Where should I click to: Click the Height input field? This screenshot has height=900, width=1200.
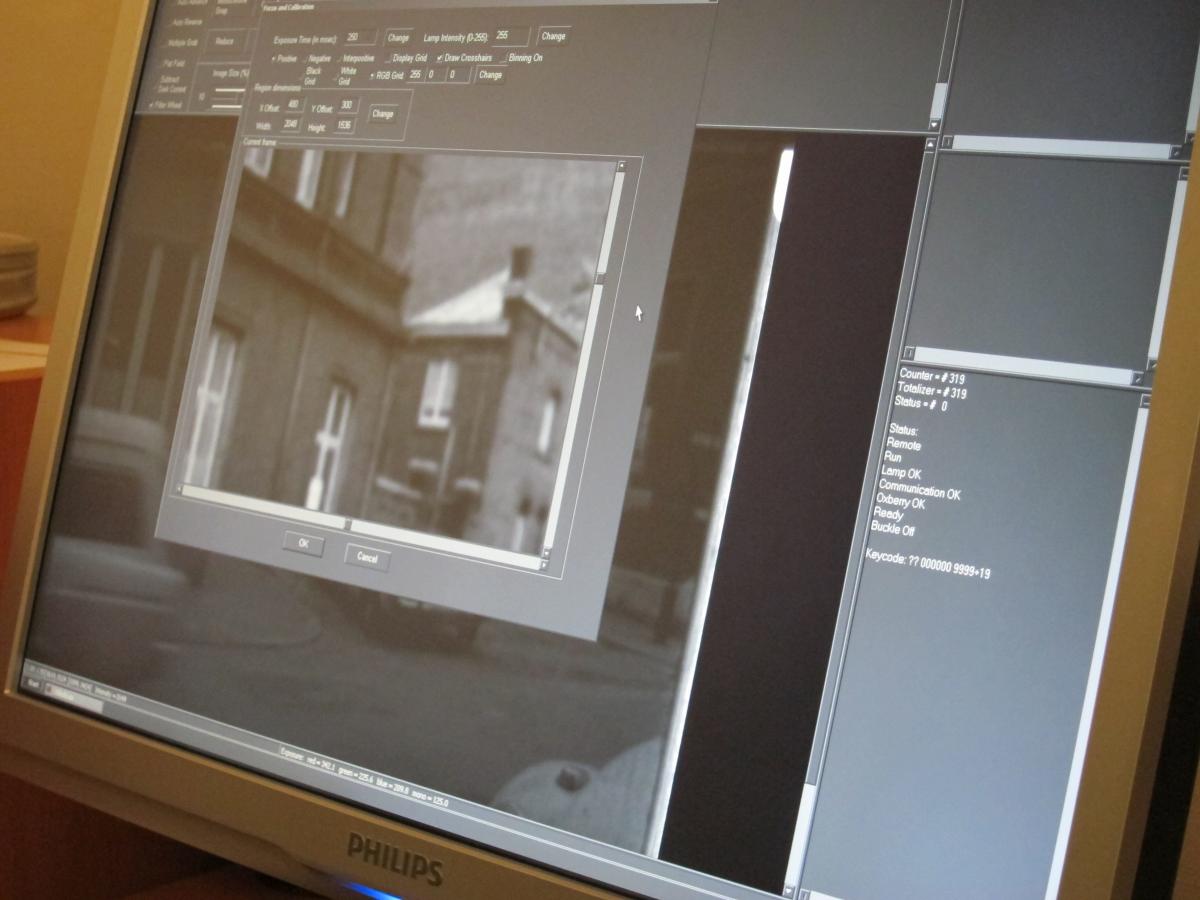(344, 126)
